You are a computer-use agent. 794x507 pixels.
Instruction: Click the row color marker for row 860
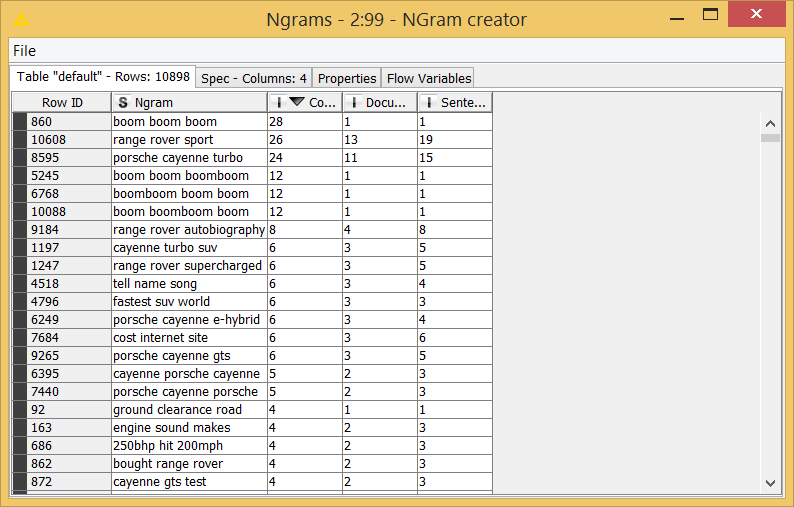coord(20,122)
